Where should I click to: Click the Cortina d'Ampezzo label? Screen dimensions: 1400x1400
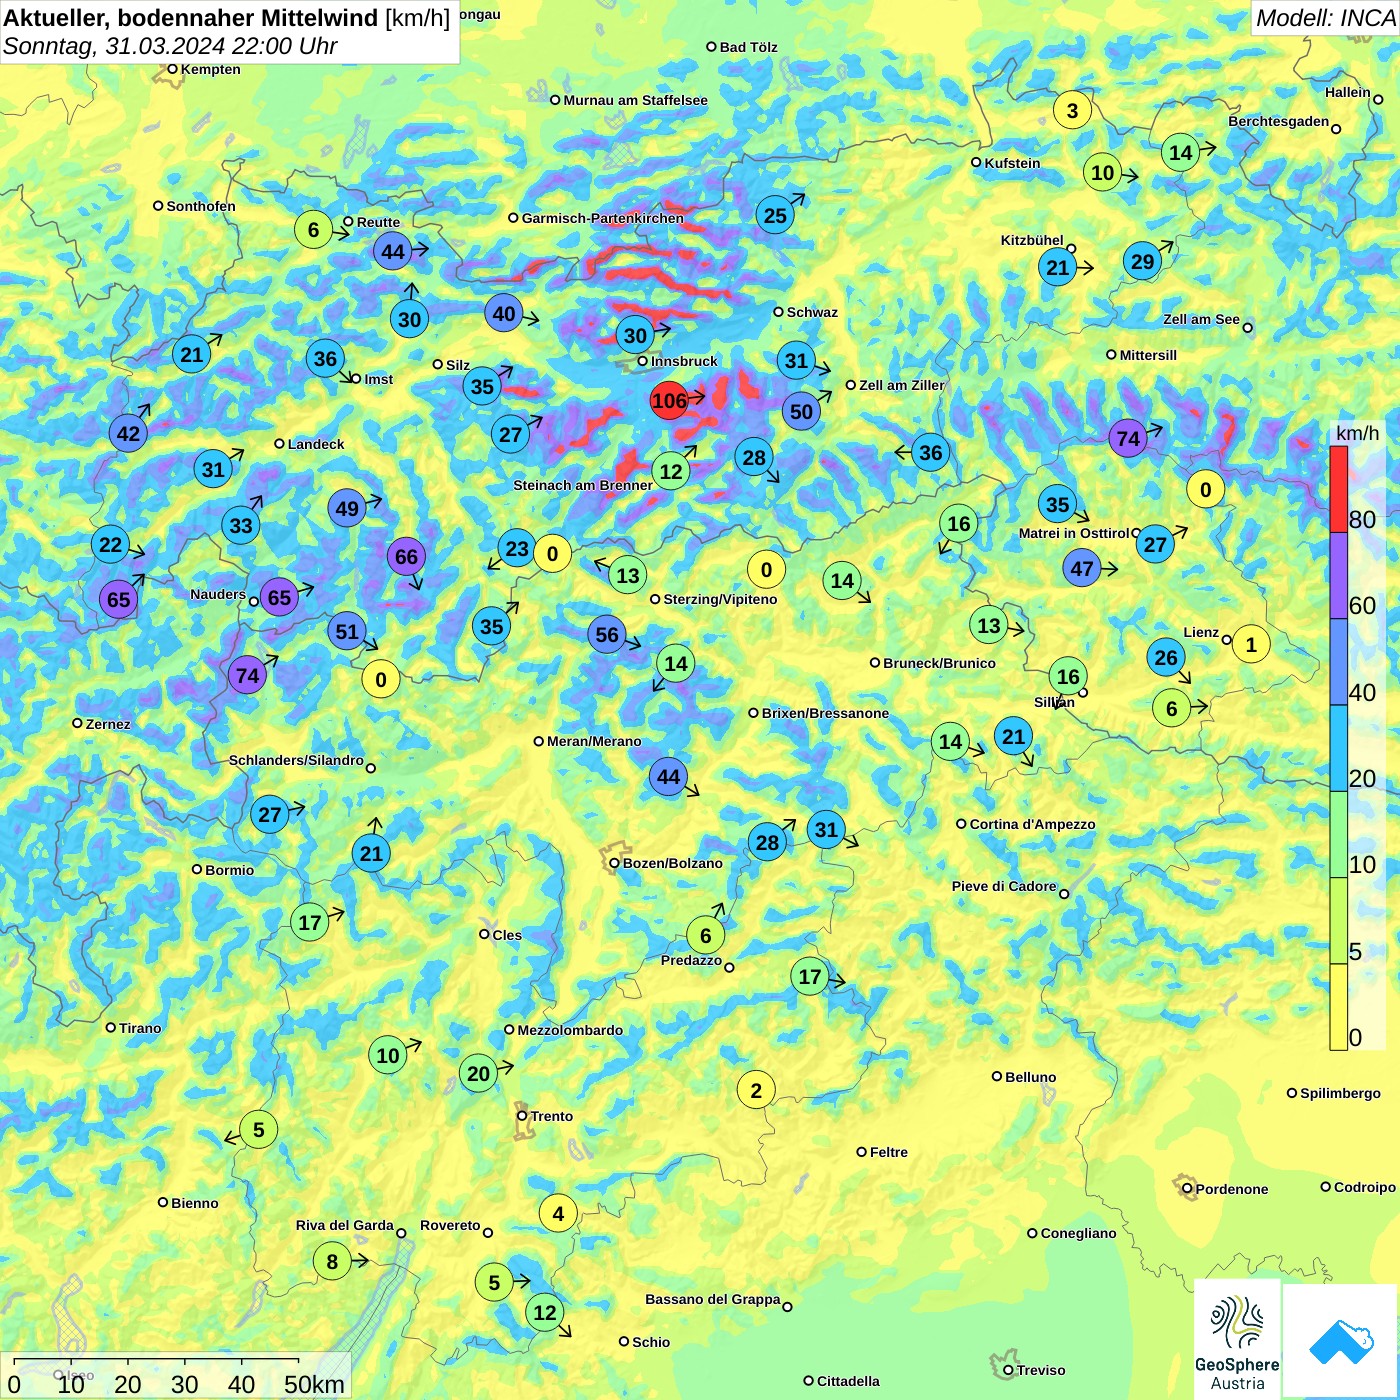pyautogui.click(x=1032, y=824)
